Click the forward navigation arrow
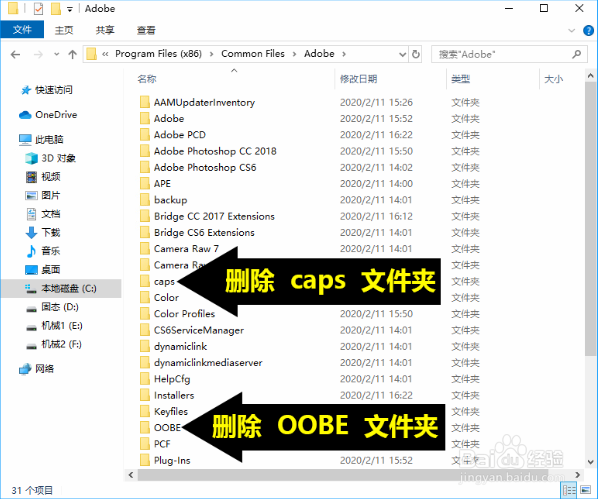The width and height of the screenshot is (598, 499). click(38, 55)
